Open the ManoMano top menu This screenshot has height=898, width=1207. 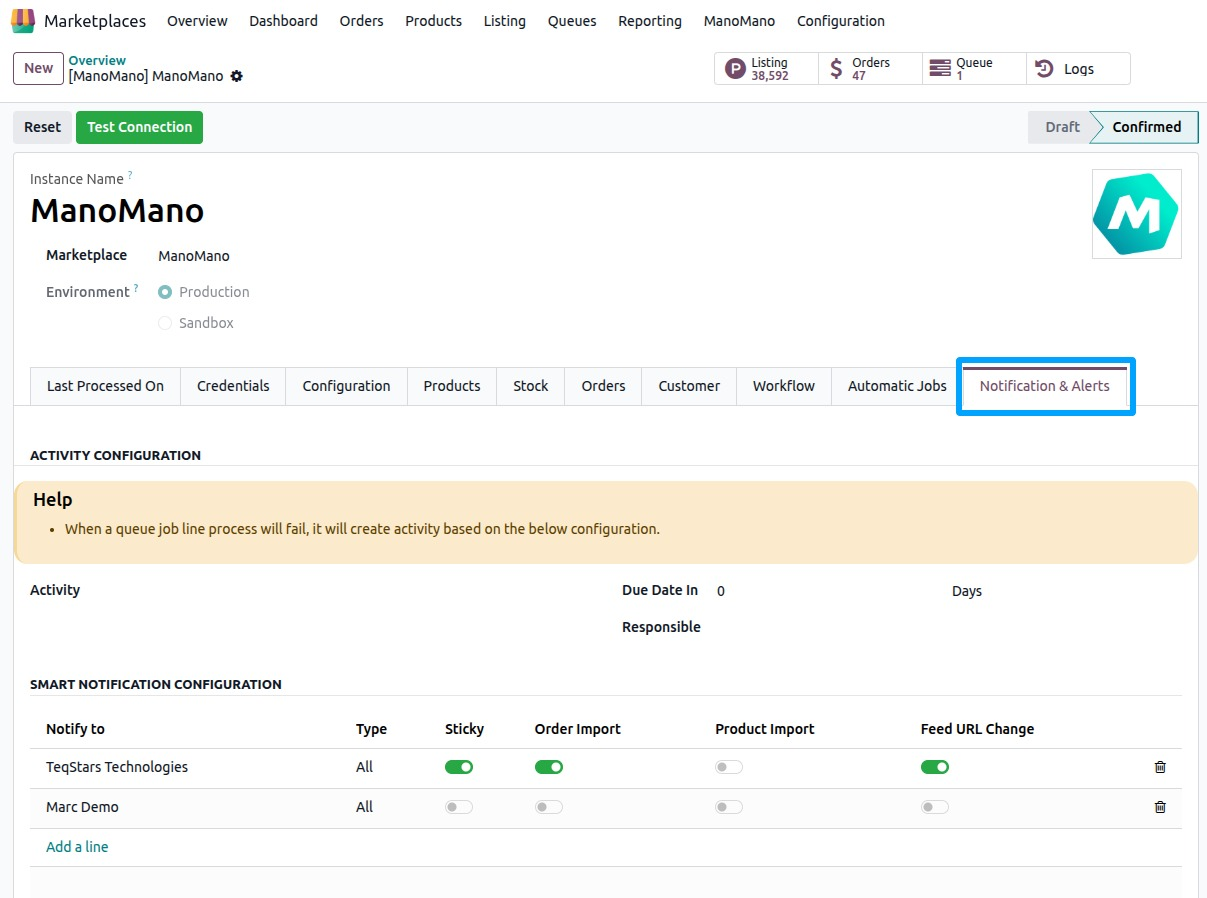pos(739,21)
